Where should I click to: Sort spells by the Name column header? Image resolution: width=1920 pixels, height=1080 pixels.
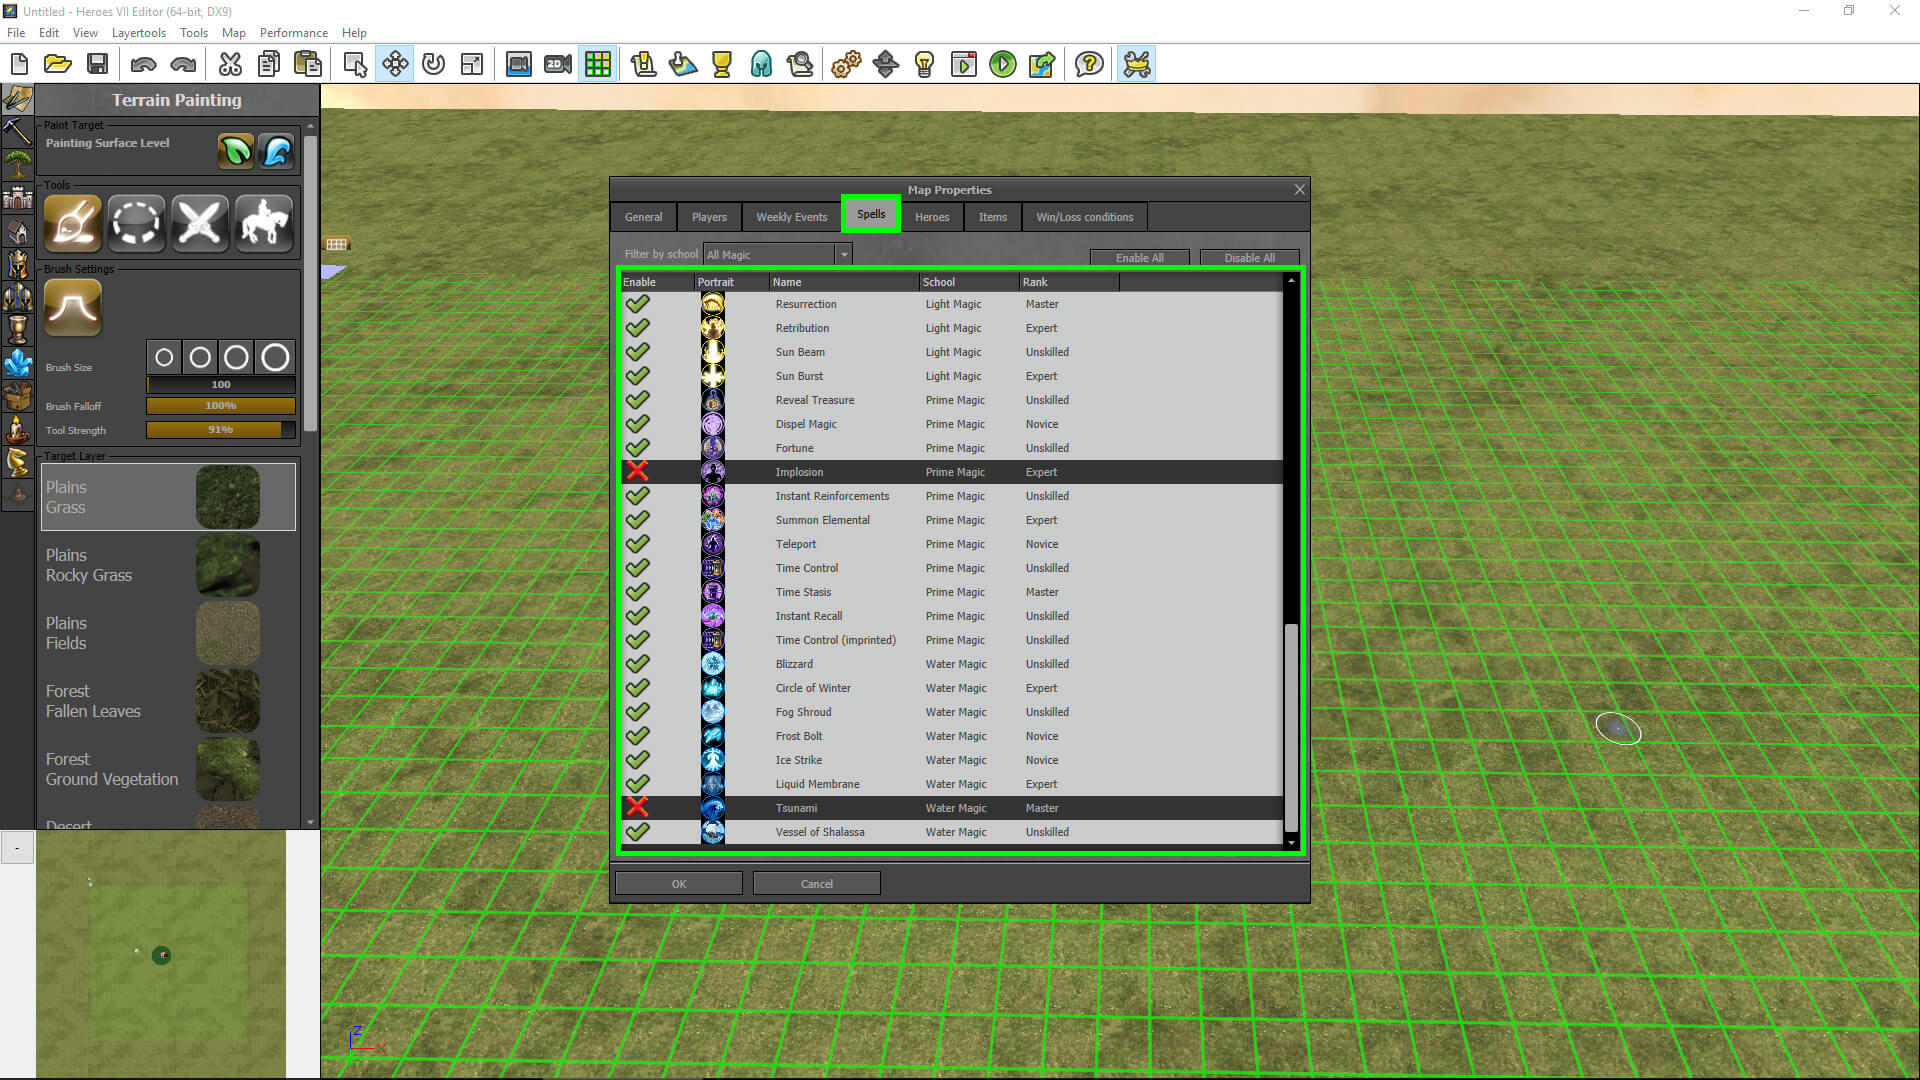(x=844, y=282)
